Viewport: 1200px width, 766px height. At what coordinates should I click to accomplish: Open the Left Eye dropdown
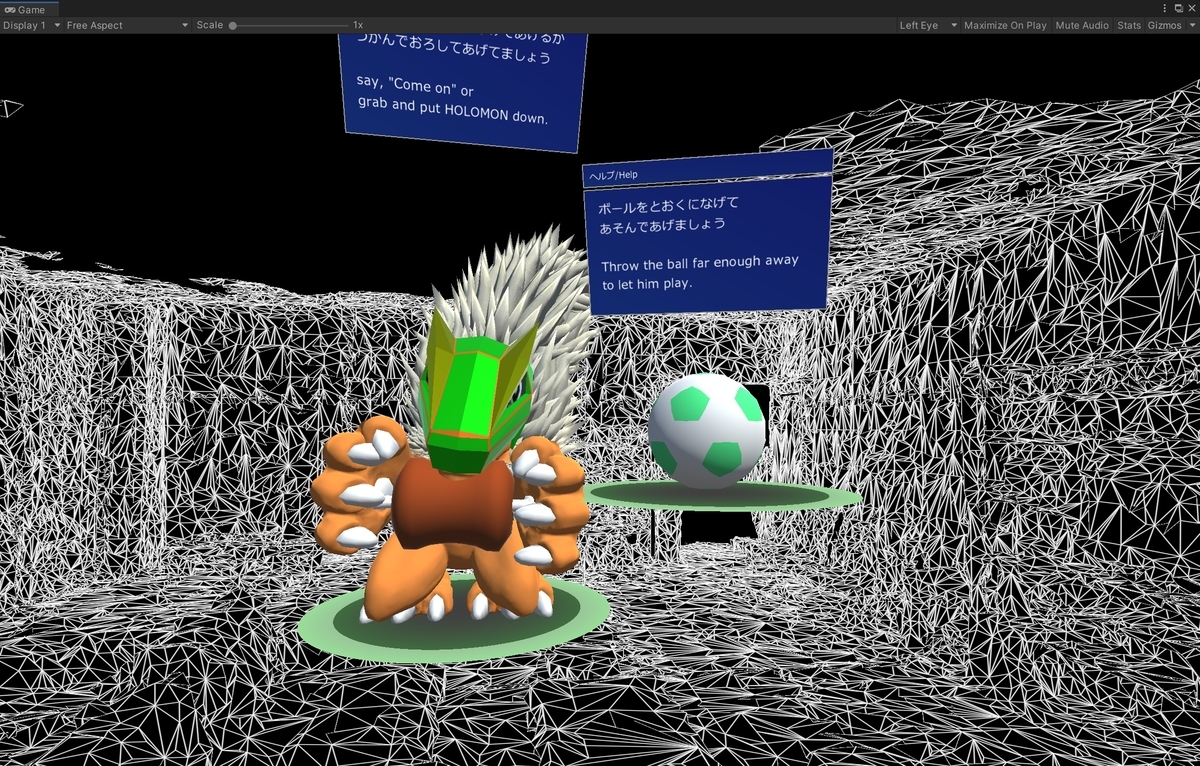tap(928, 25)
